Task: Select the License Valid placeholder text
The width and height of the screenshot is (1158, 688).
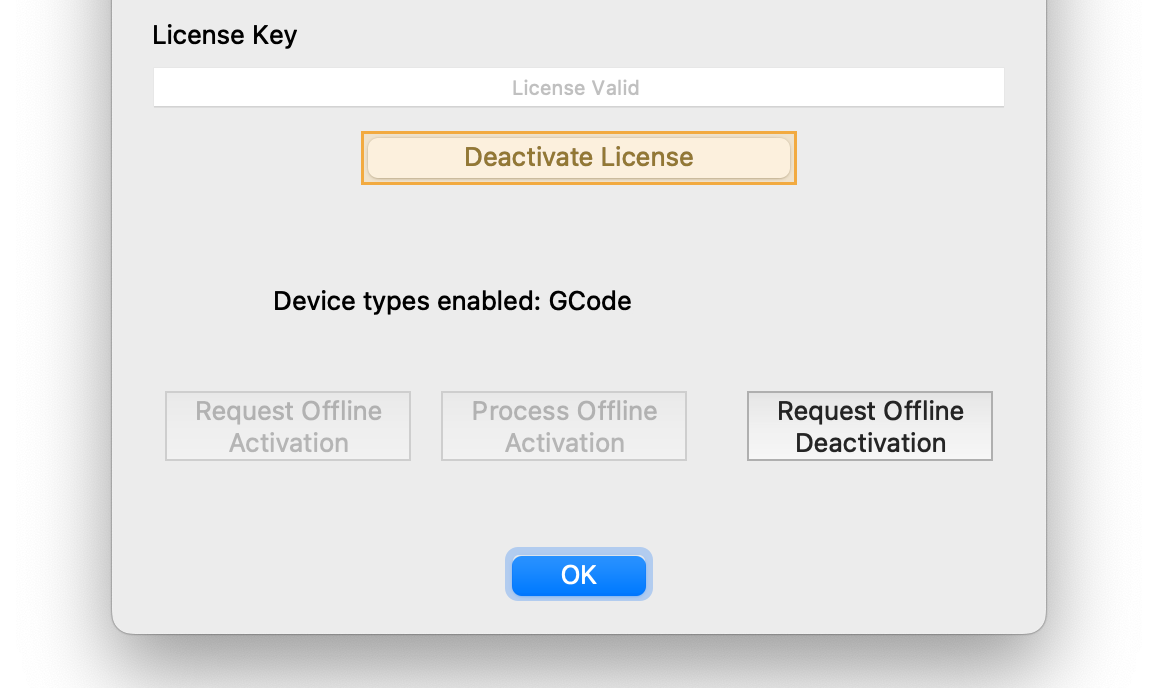Action: (576, 88)
